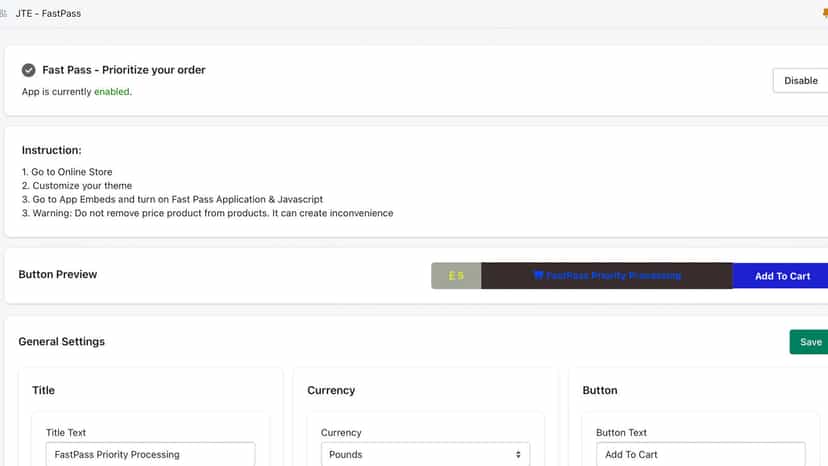
Task: Click the Fast Pass - Prioritize your order heading
Action: 124,70
